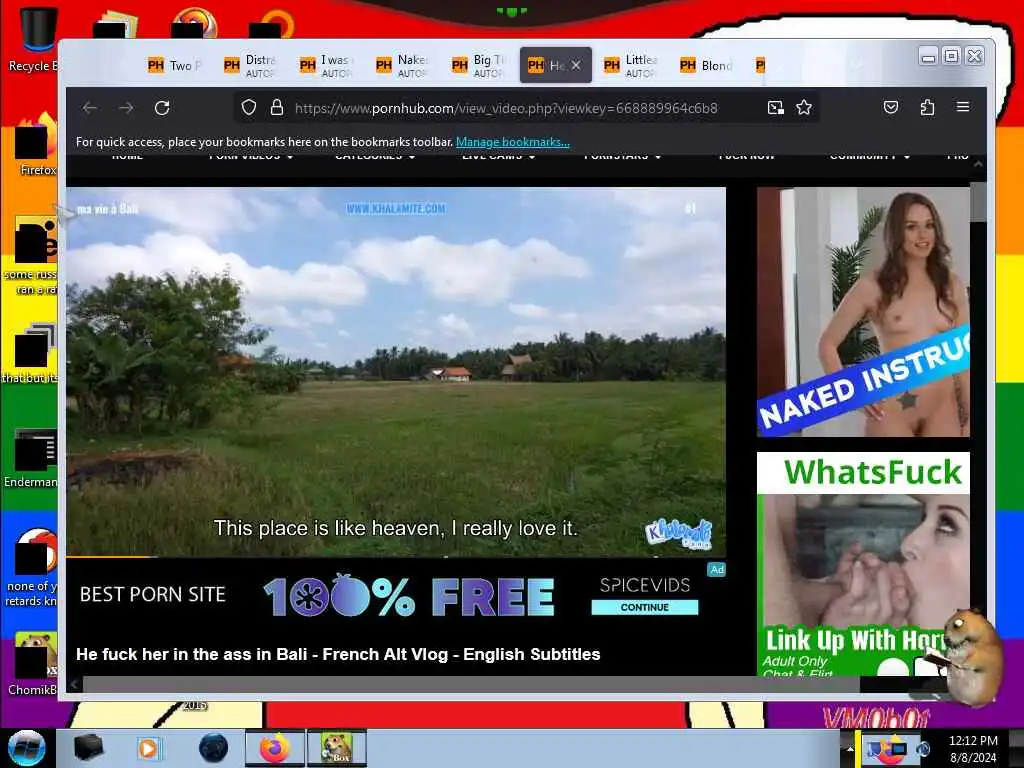Click the speaker volume tray icon

(x=923, y=749)
